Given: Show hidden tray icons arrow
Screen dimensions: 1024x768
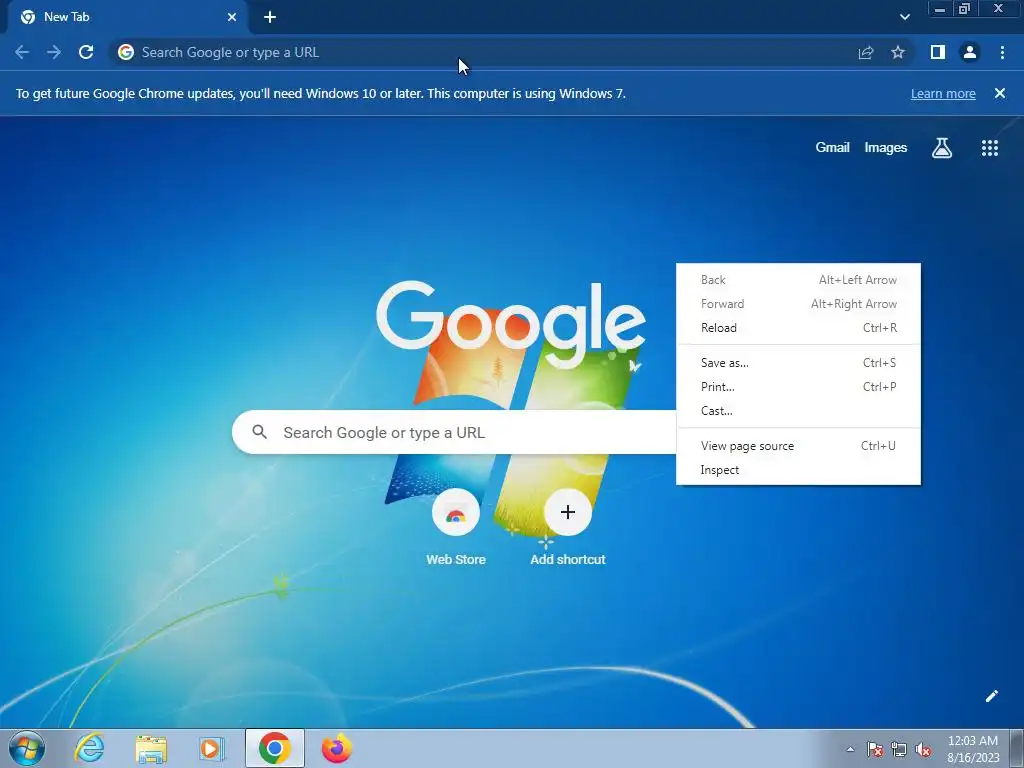Looking at the screenshot, I should click(x=850, y=749).
